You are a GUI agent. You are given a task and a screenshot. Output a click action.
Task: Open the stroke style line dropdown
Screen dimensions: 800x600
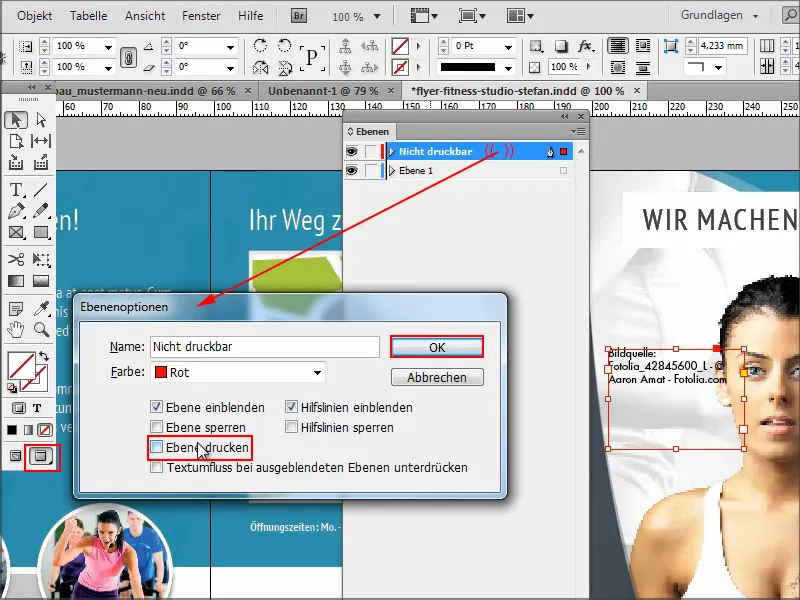[508, 67]
